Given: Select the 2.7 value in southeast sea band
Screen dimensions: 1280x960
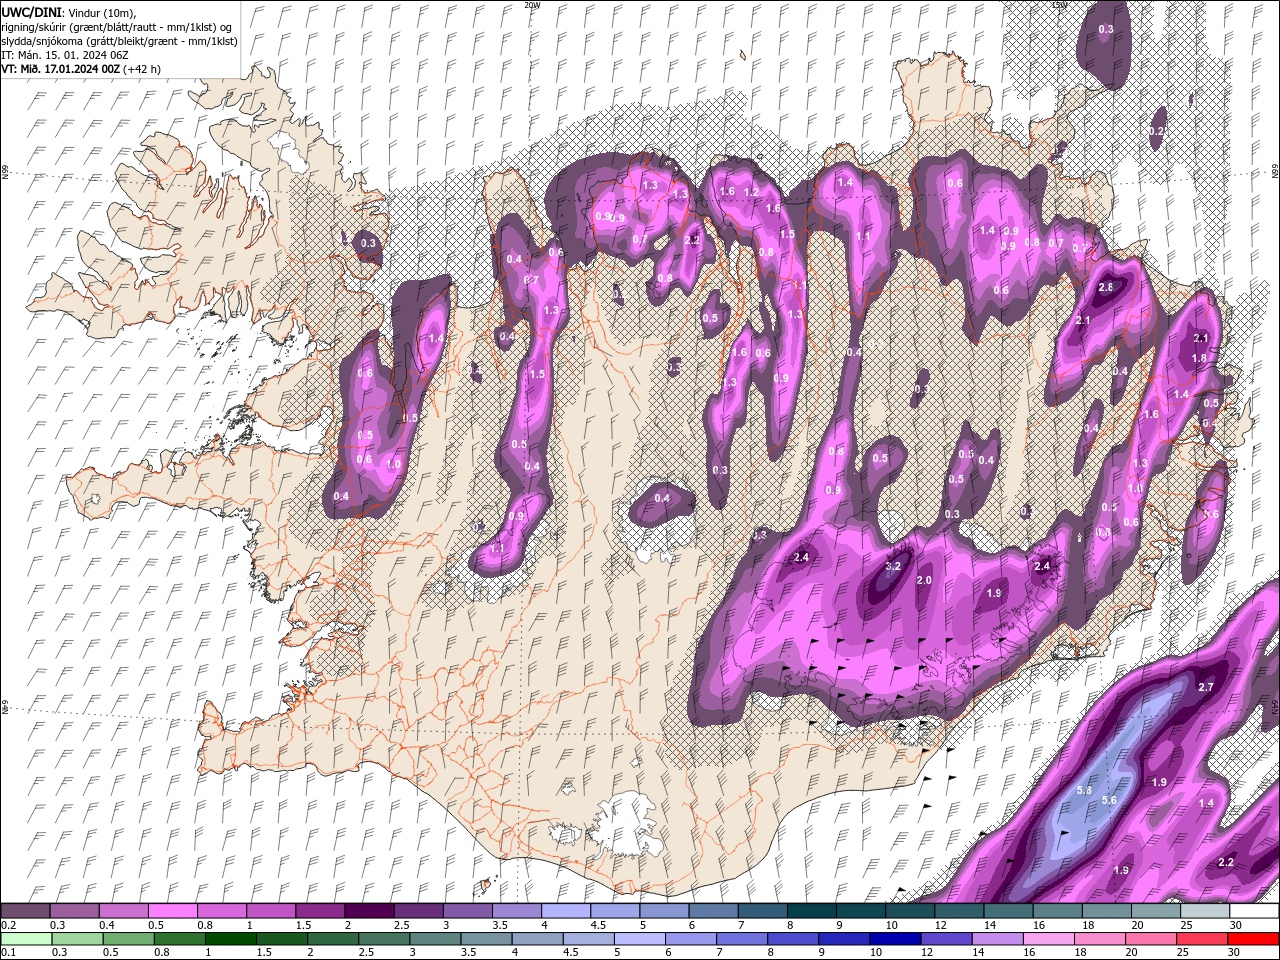Looking at the screenshot, I should [1206, 688].
